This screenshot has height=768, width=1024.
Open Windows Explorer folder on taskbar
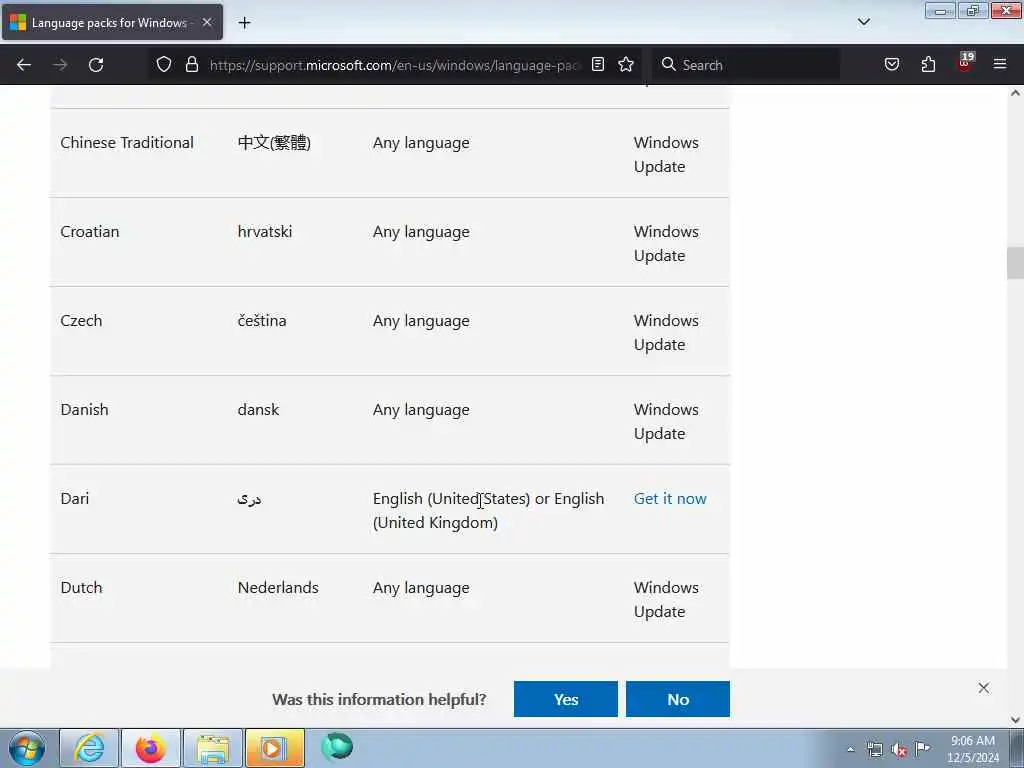(x=213, y=748)
